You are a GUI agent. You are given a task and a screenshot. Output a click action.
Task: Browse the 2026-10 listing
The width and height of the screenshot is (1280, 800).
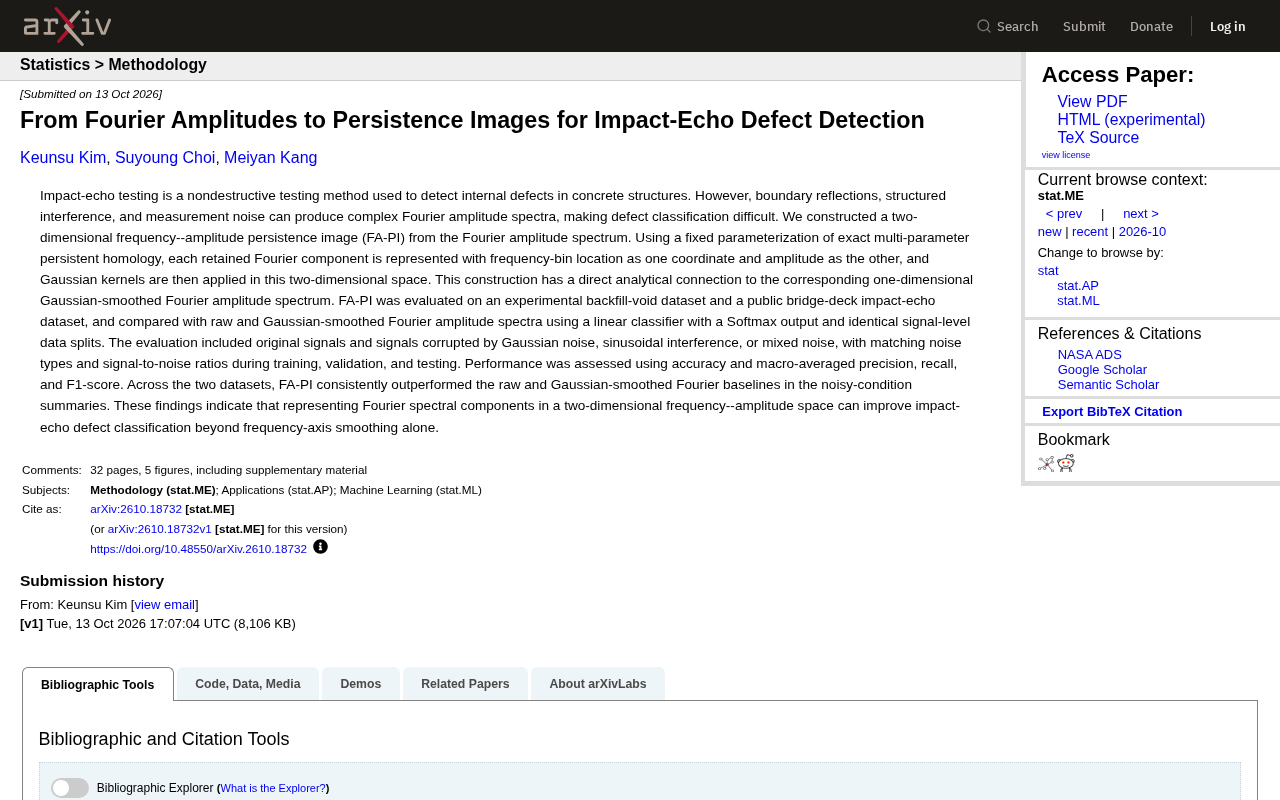click(x=1142, y=232)
